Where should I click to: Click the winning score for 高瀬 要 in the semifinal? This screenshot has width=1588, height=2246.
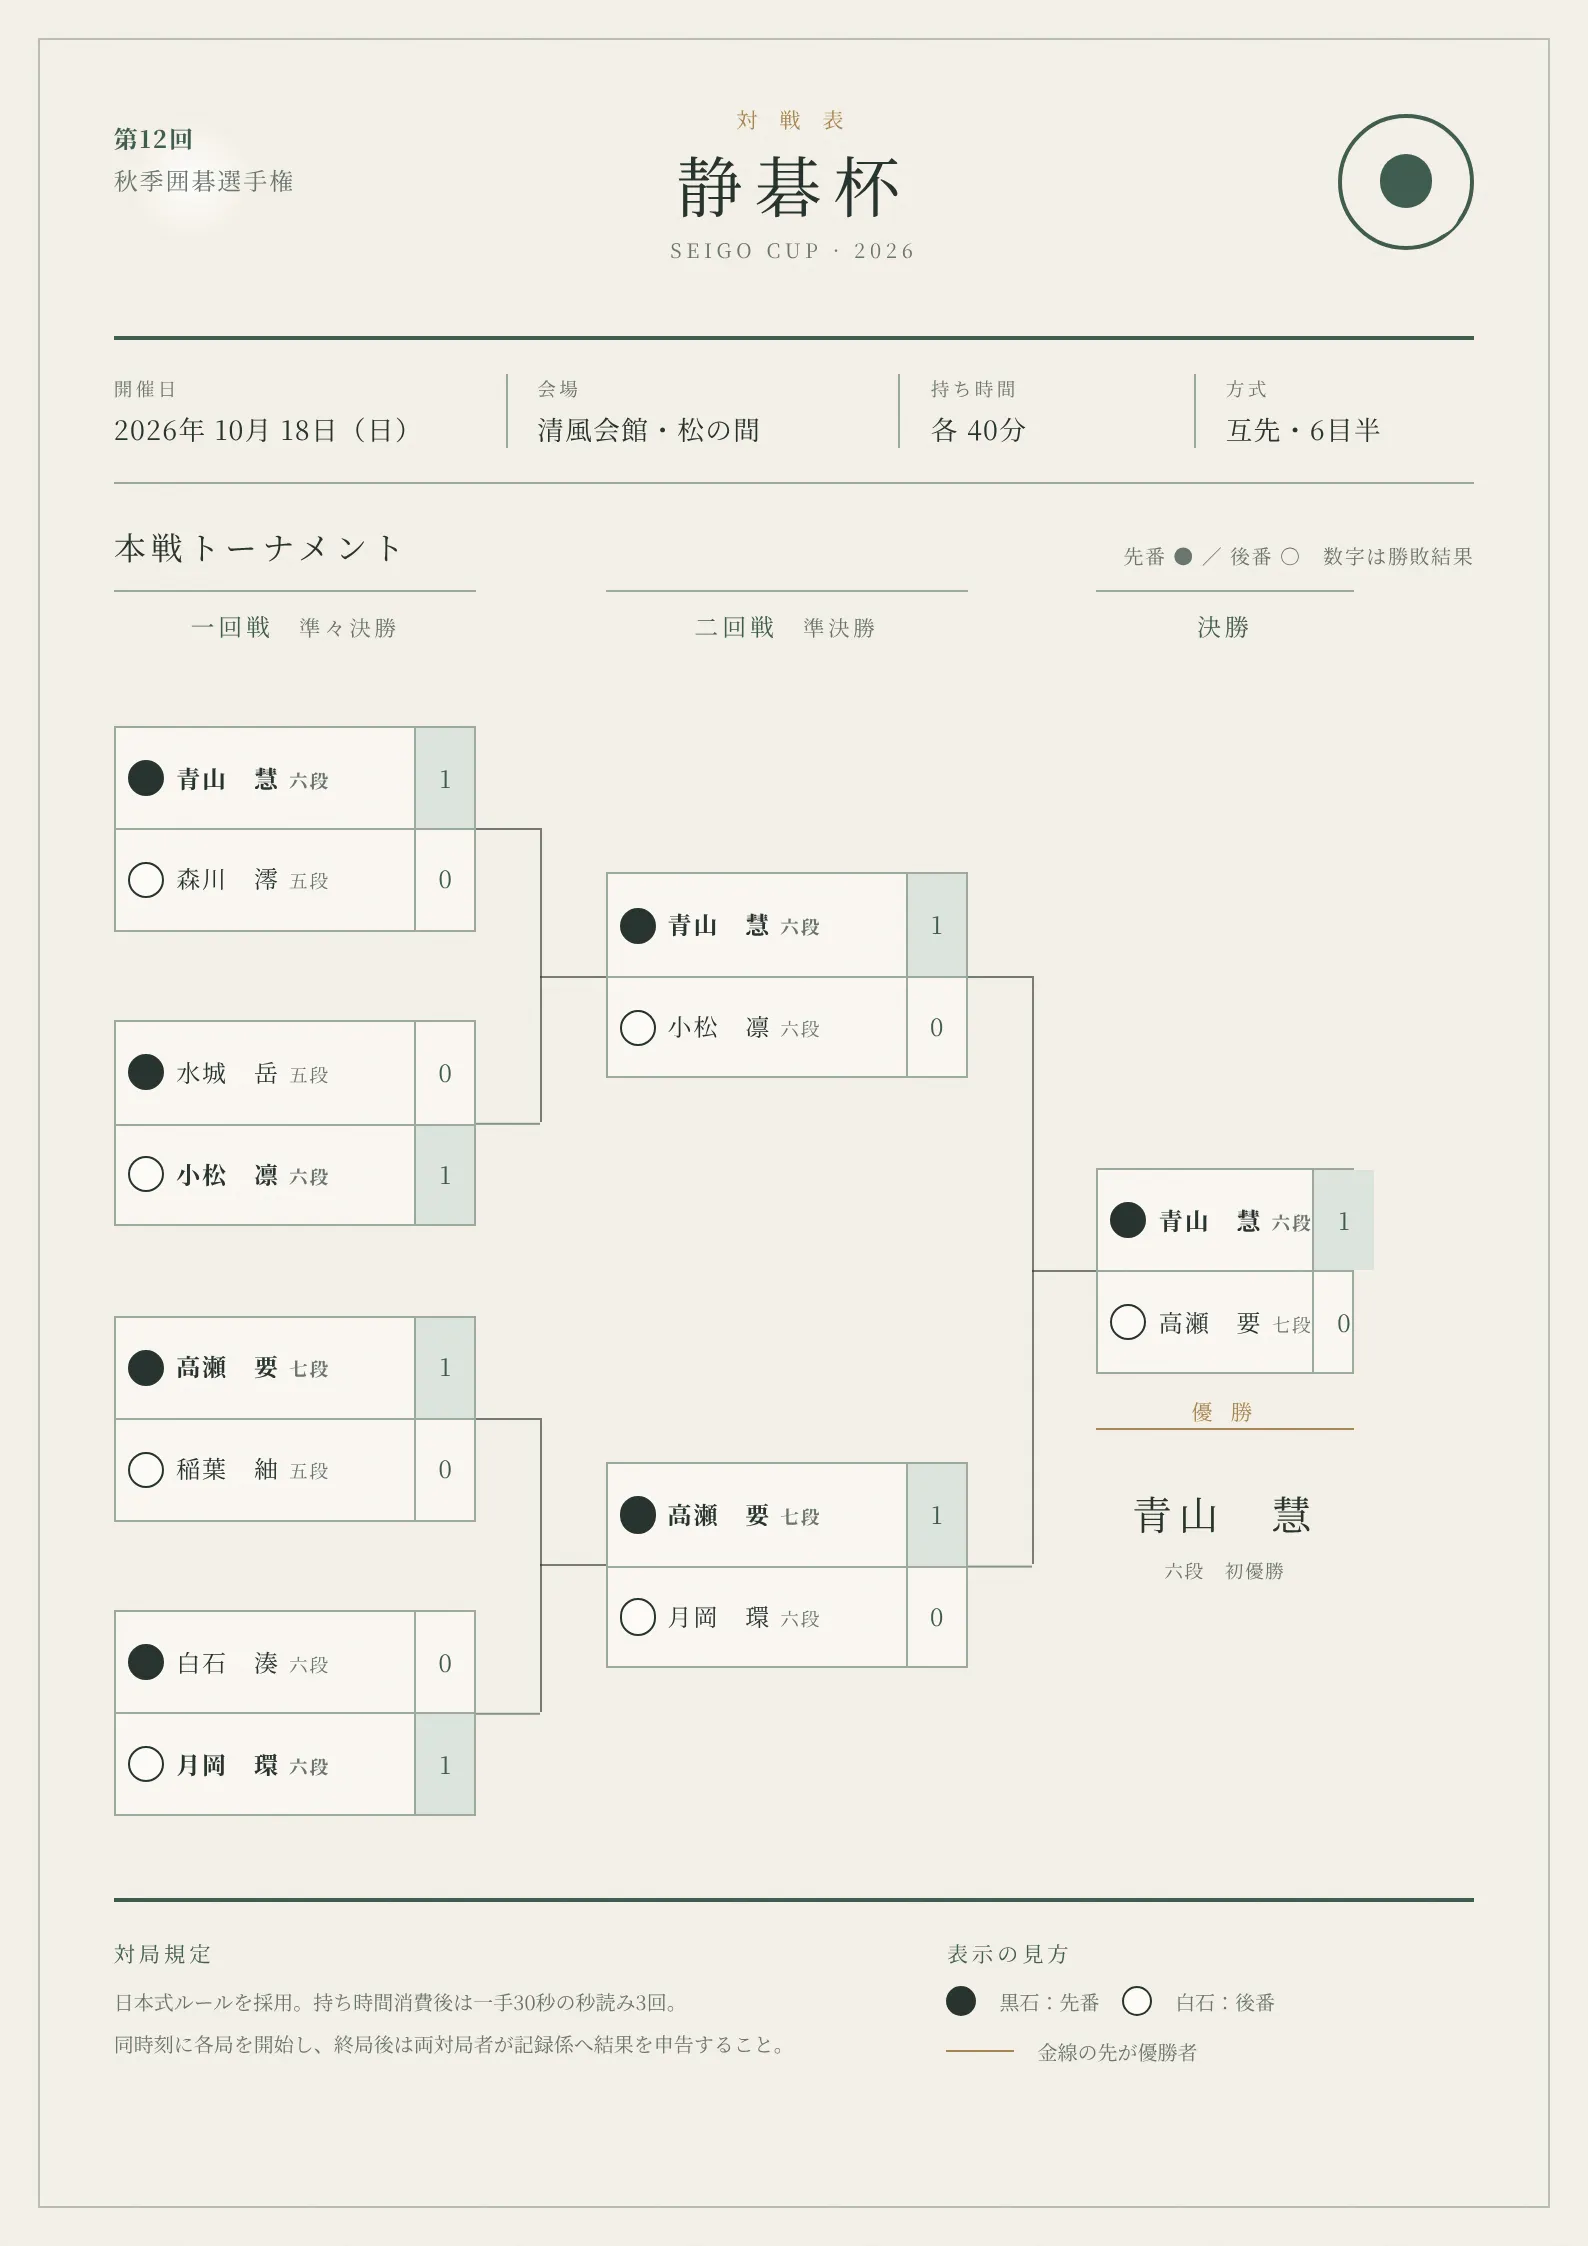click(x=937, y=1515)
